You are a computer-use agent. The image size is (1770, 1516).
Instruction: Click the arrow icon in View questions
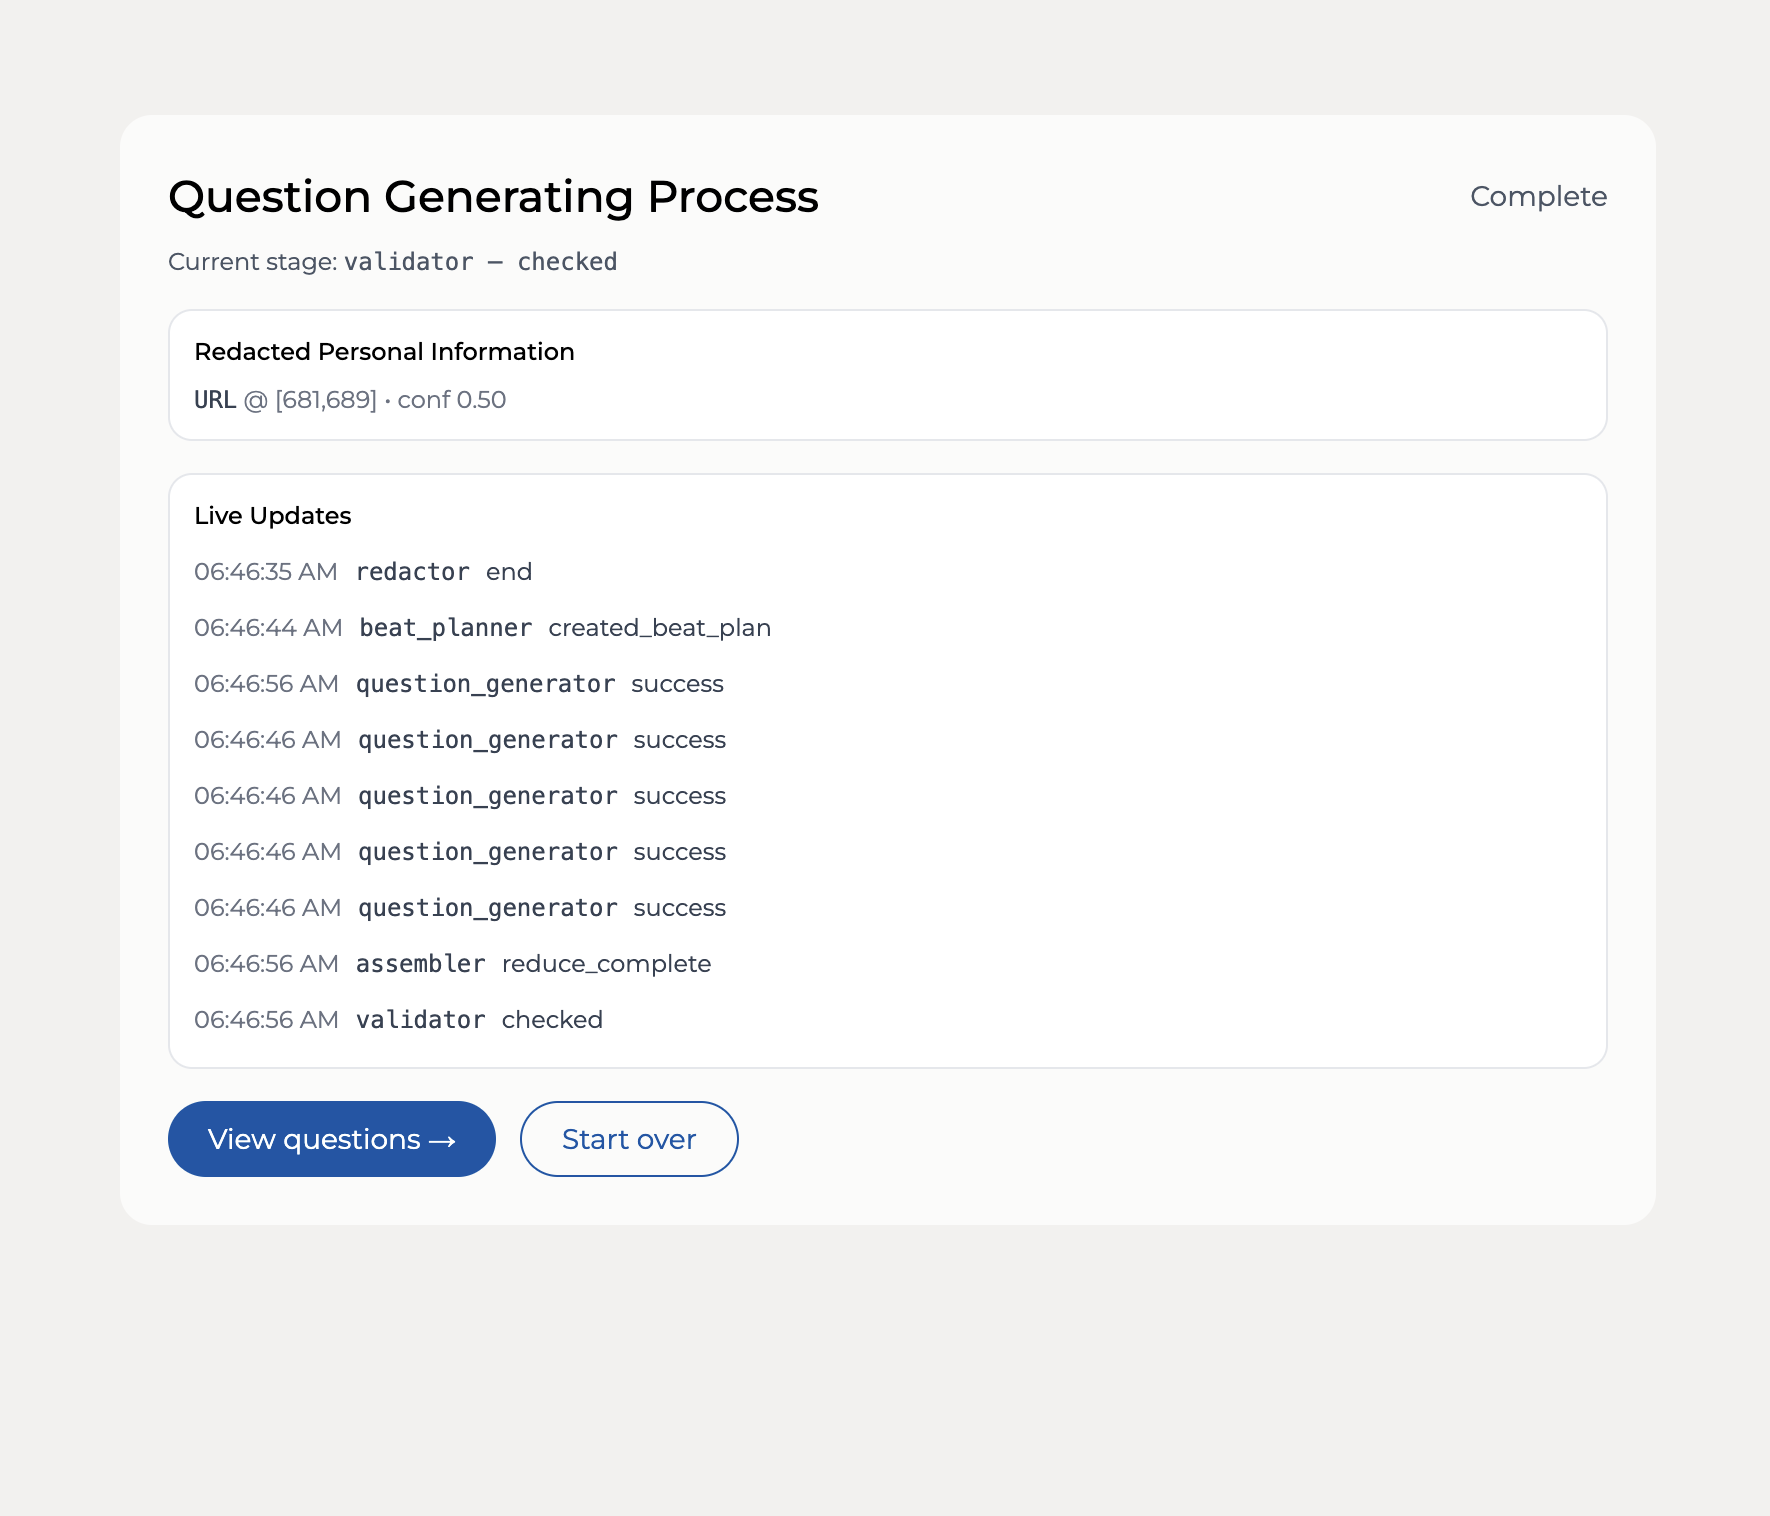(x=443, y=1141)
